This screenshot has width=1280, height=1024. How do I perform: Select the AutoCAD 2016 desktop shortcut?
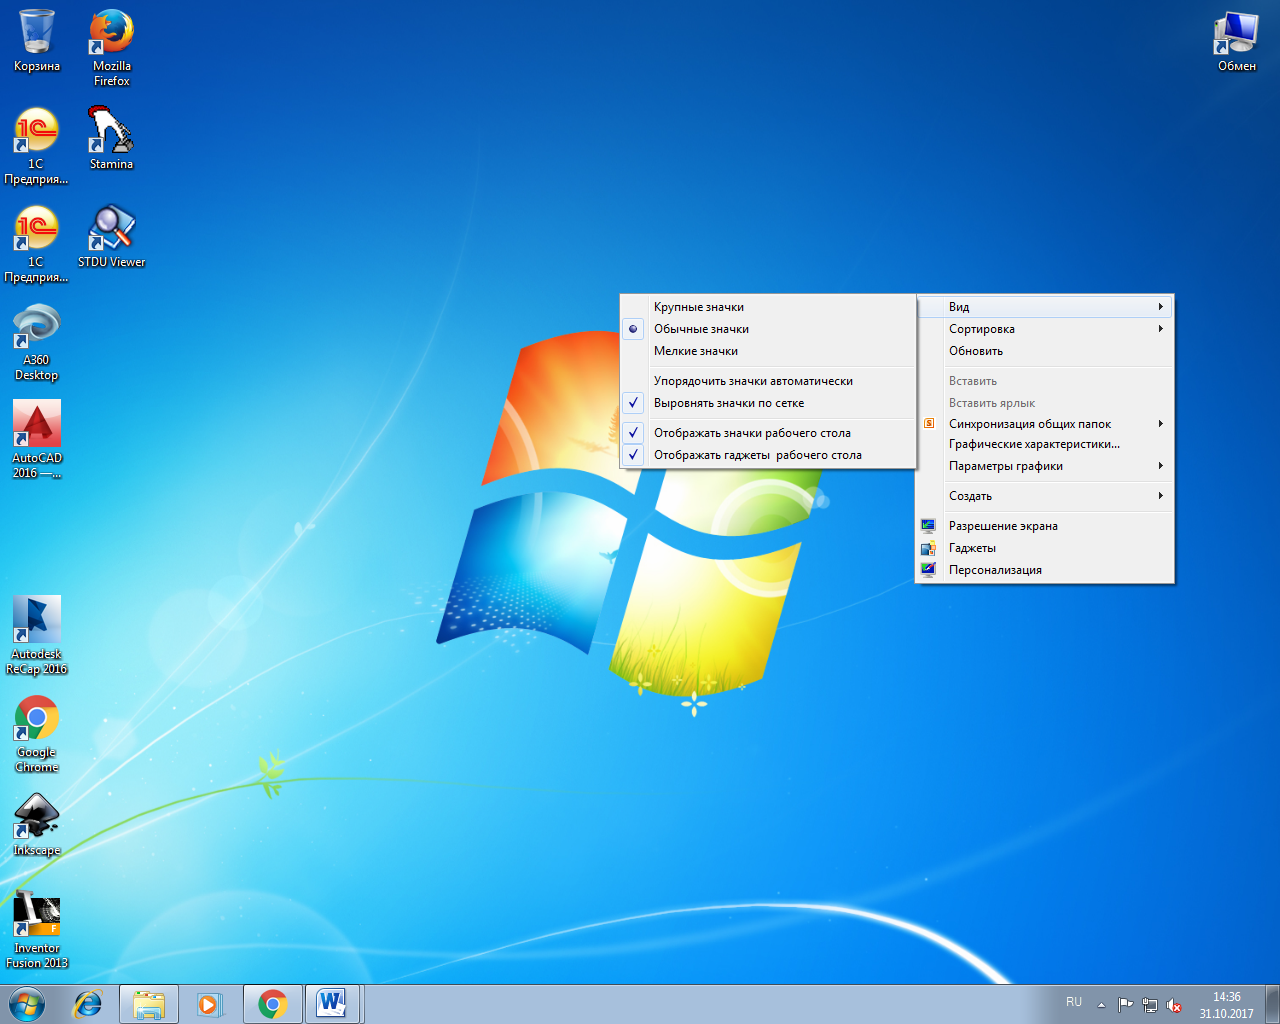tap(37, 440)
